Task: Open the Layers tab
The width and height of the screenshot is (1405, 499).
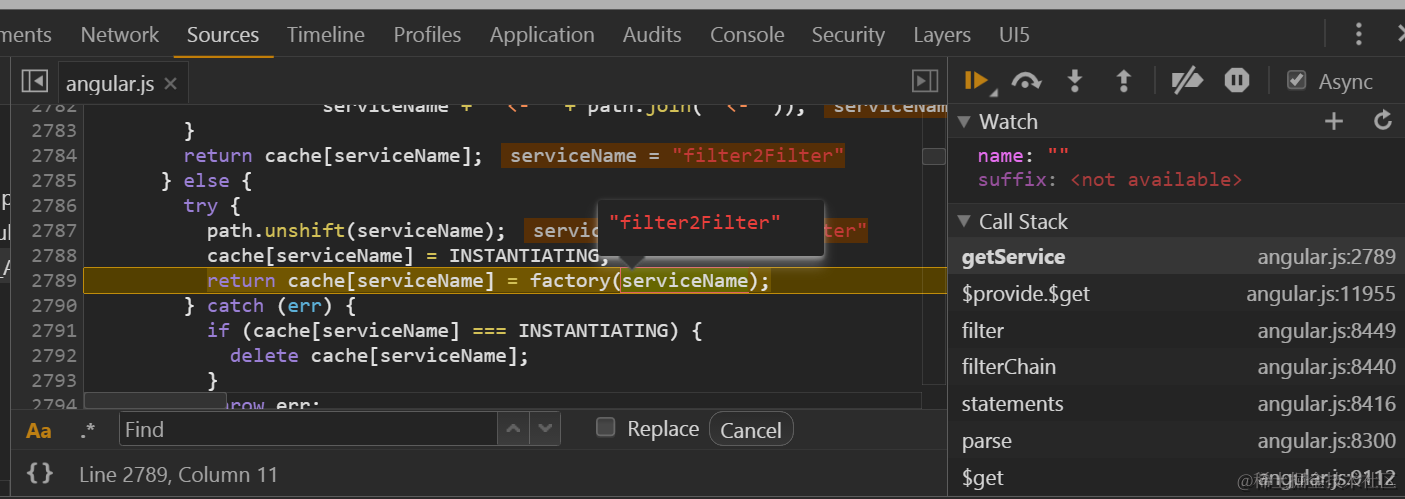Action: pyautogui.click(x=942, y=35)
